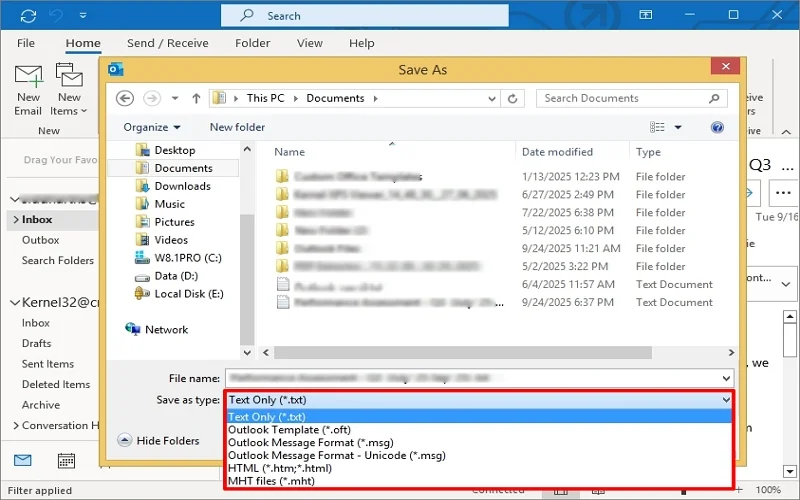Open the view options dropdown arrow

click(x=678, y=127)
